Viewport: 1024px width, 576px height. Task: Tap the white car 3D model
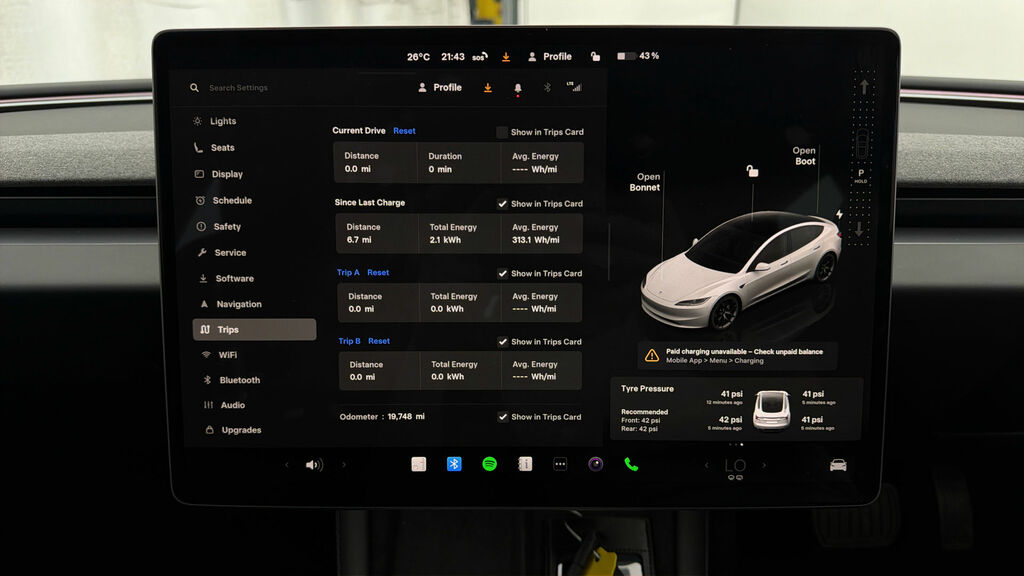740,272
